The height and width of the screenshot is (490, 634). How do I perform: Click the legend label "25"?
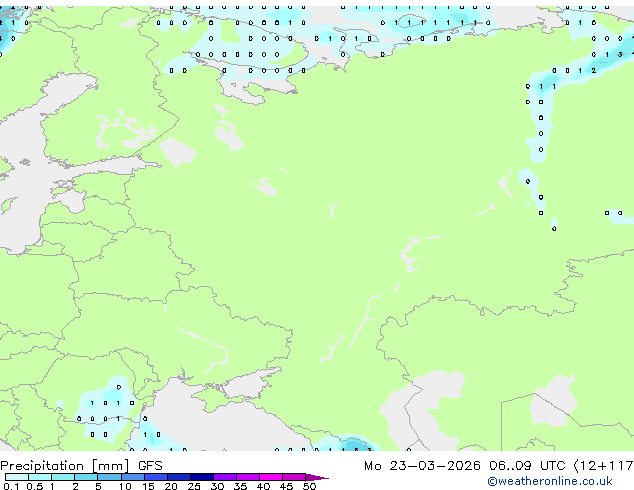pyautogui.click(x=194, y=486)
